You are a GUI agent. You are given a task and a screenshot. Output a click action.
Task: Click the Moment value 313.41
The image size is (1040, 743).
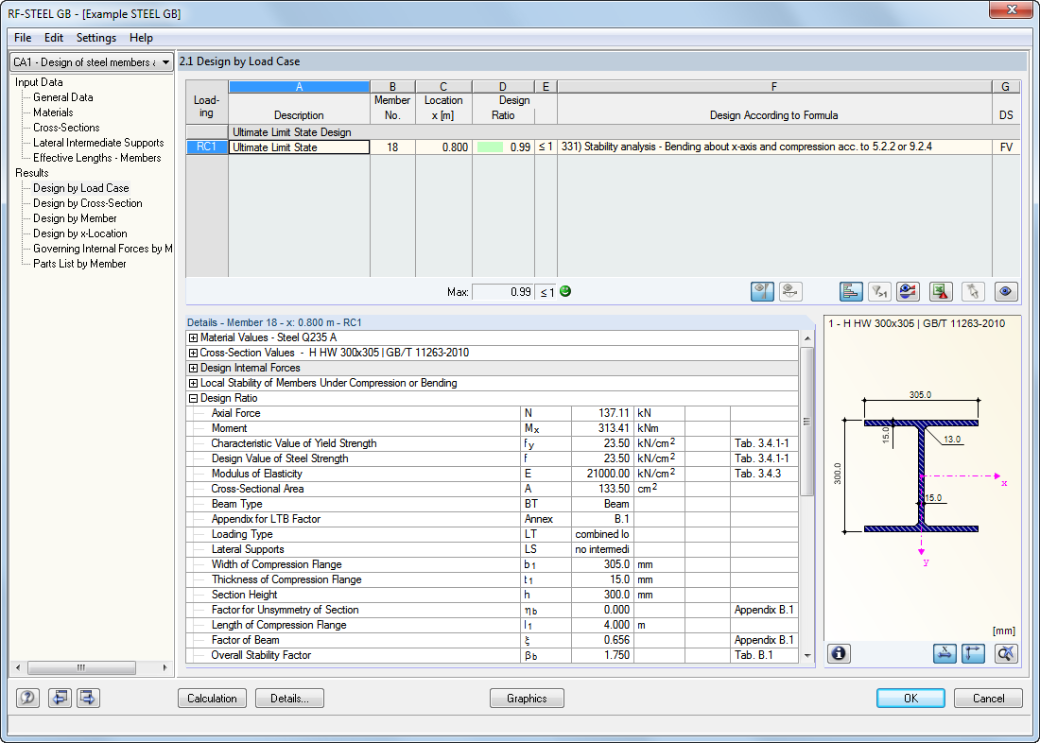click(602, 429)
